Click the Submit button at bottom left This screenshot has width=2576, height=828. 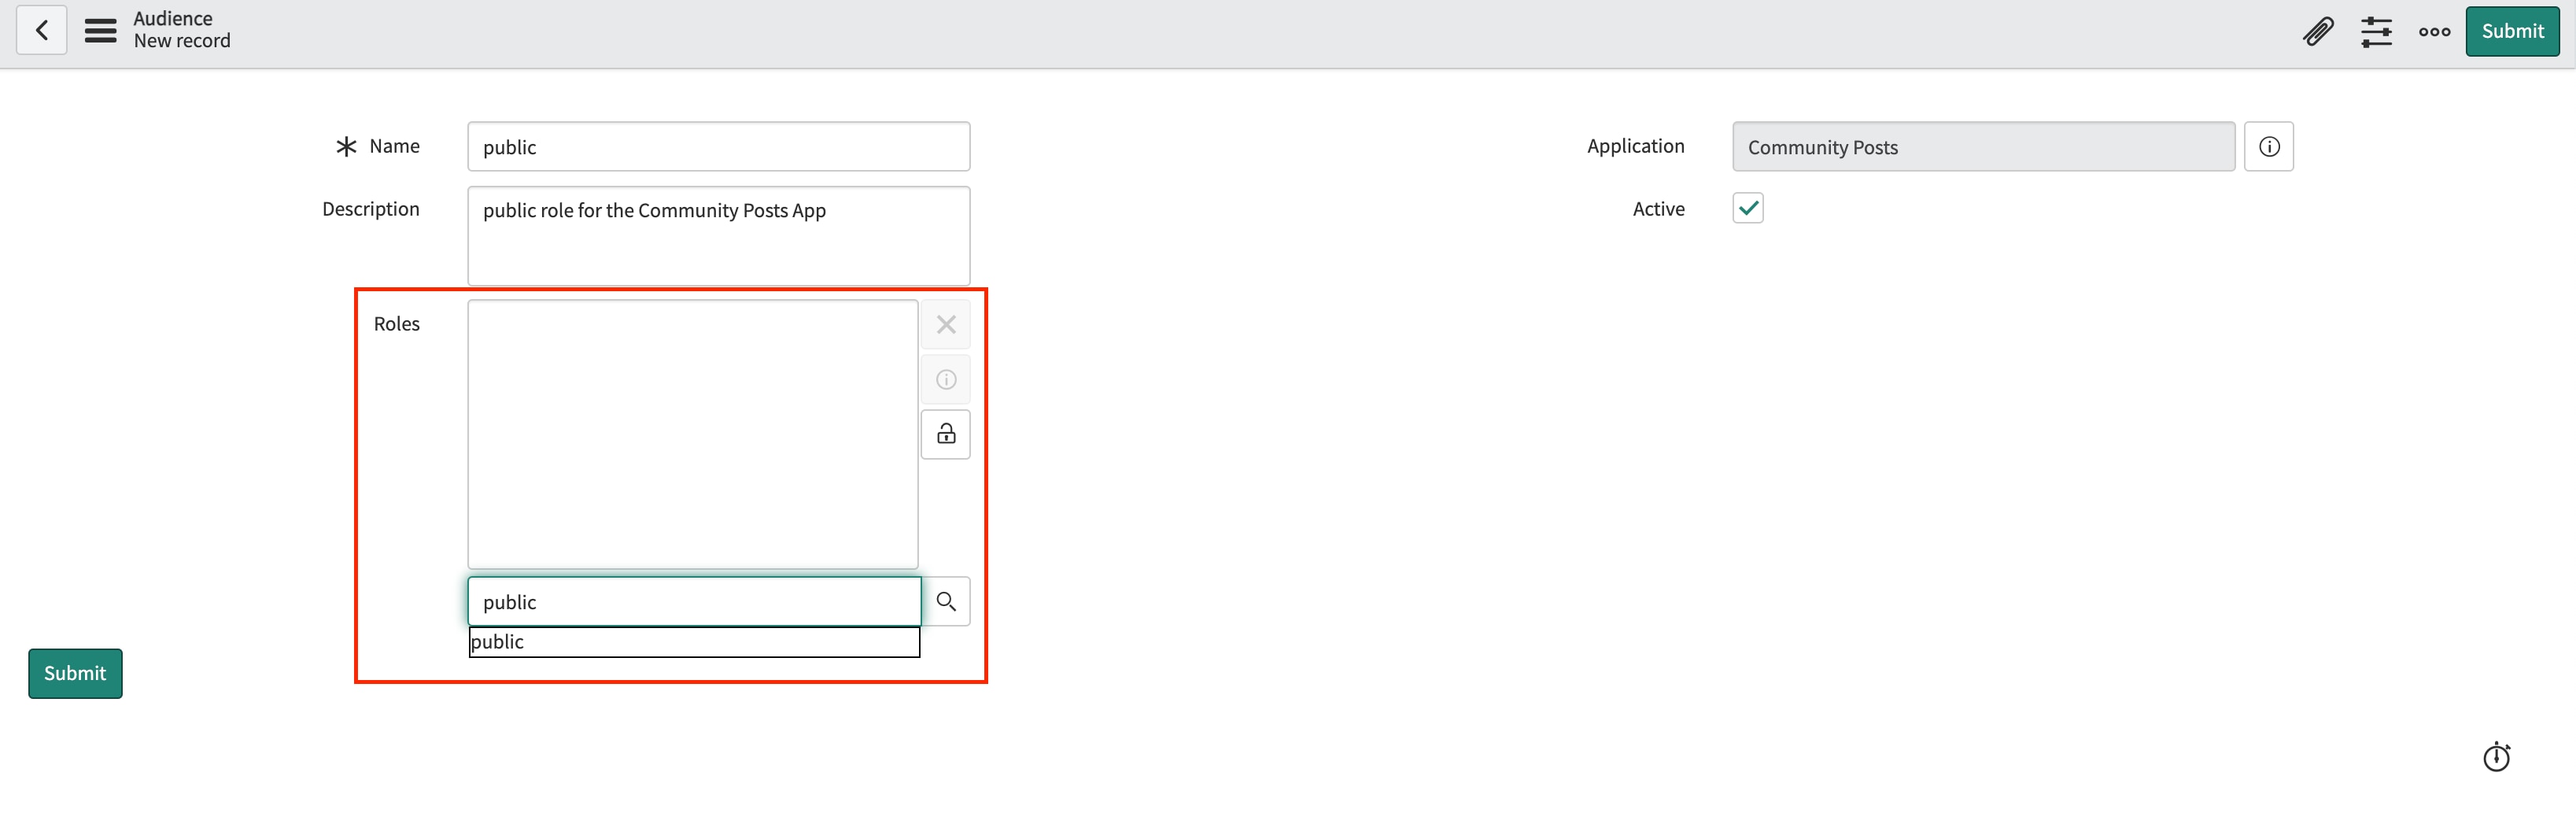point(74,673)
